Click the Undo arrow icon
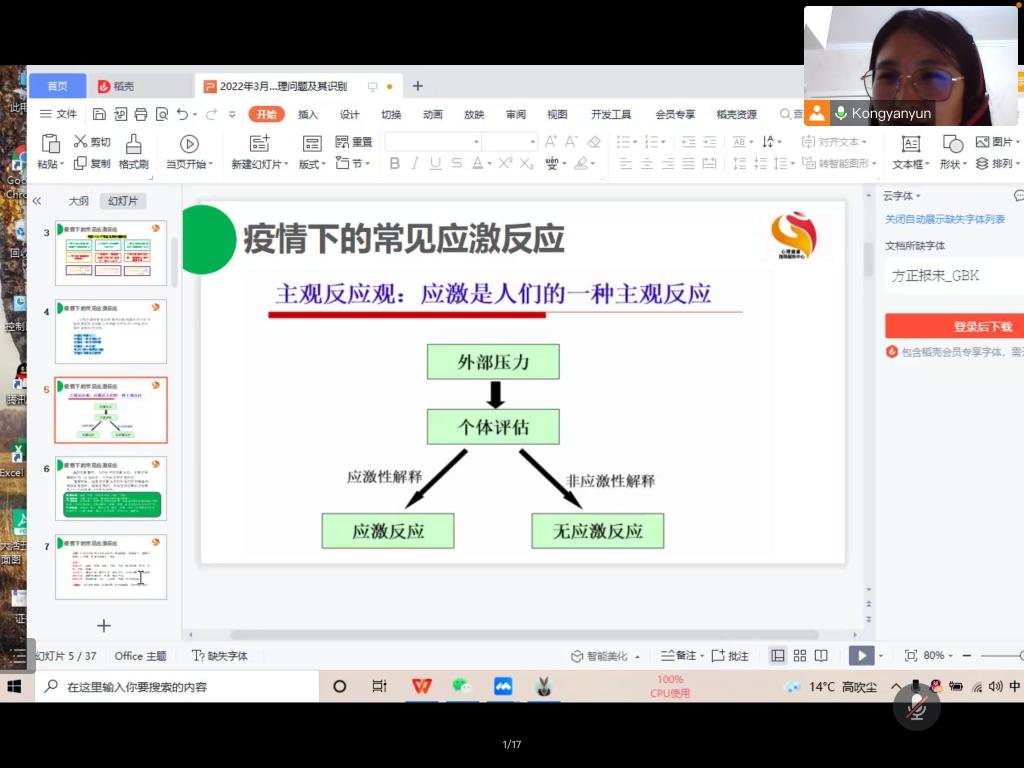 182,114
